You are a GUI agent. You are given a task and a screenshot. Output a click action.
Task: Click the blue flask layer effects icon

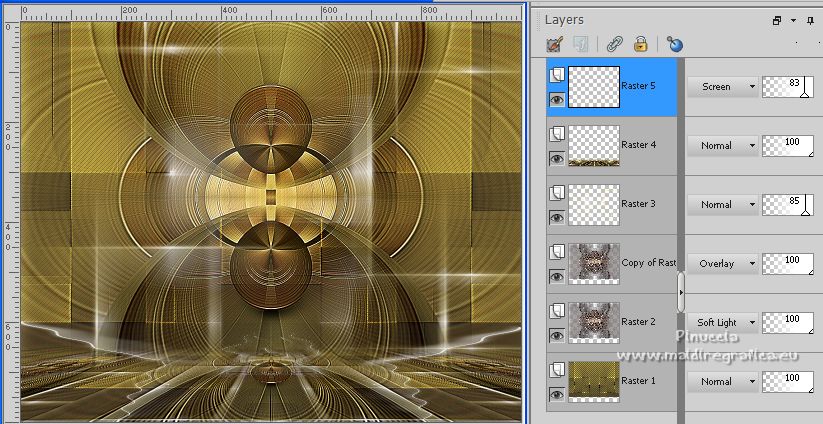click(674, 44)
